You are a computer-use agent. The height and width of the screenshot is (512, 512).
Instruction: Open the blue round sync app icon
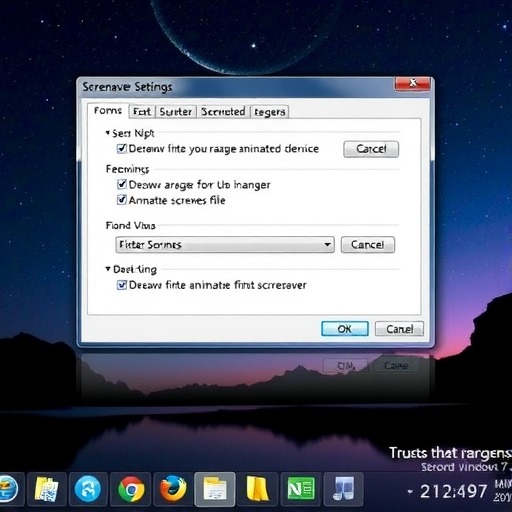click(x=88, y=489)
